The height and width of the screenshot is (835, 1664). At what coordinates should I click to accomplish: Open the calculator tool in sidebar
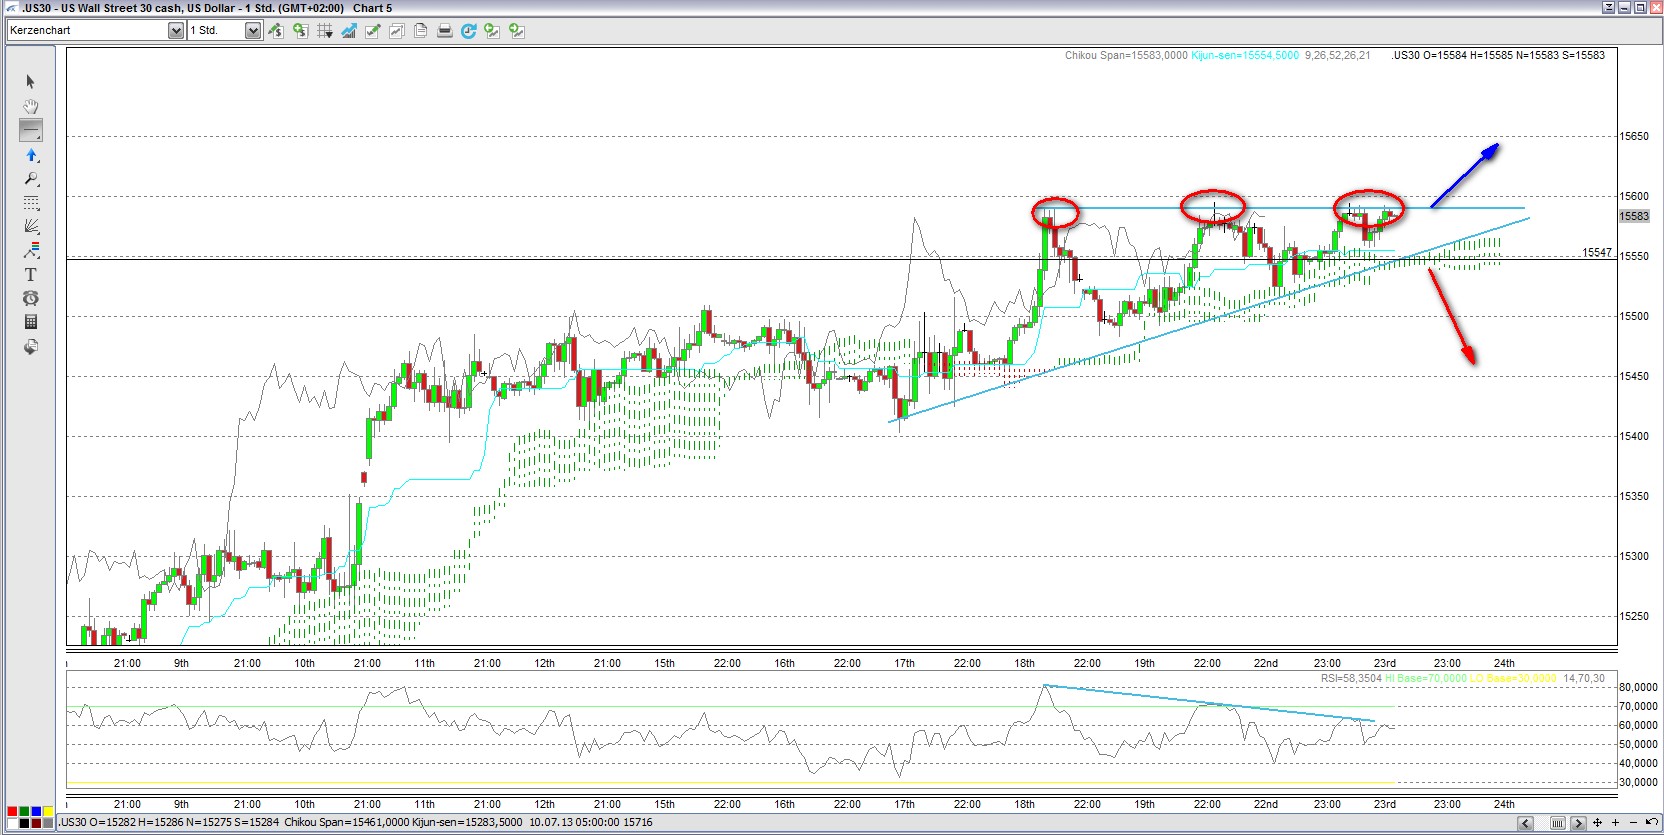coord(31,322)
